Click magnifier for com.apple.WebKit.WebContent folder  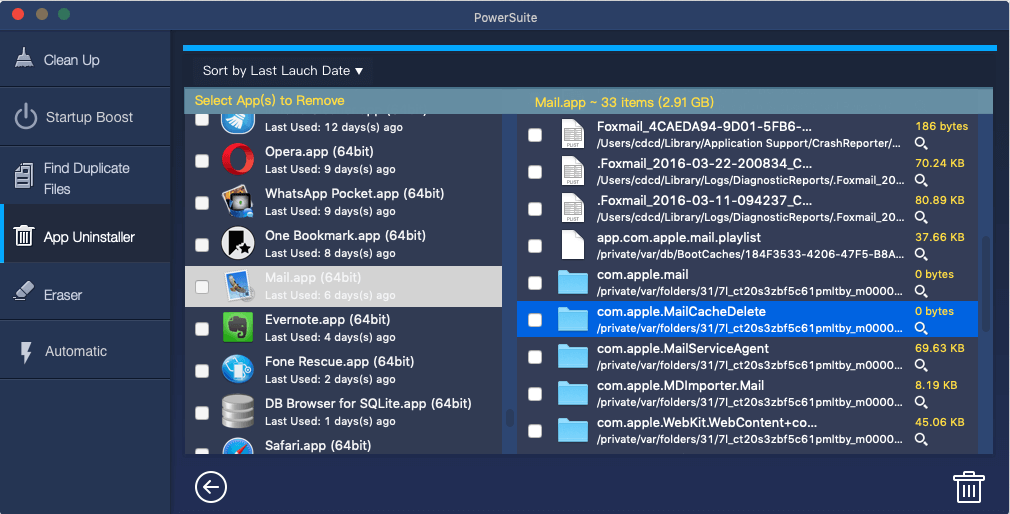pyautogui.click(x=921, y=439)
